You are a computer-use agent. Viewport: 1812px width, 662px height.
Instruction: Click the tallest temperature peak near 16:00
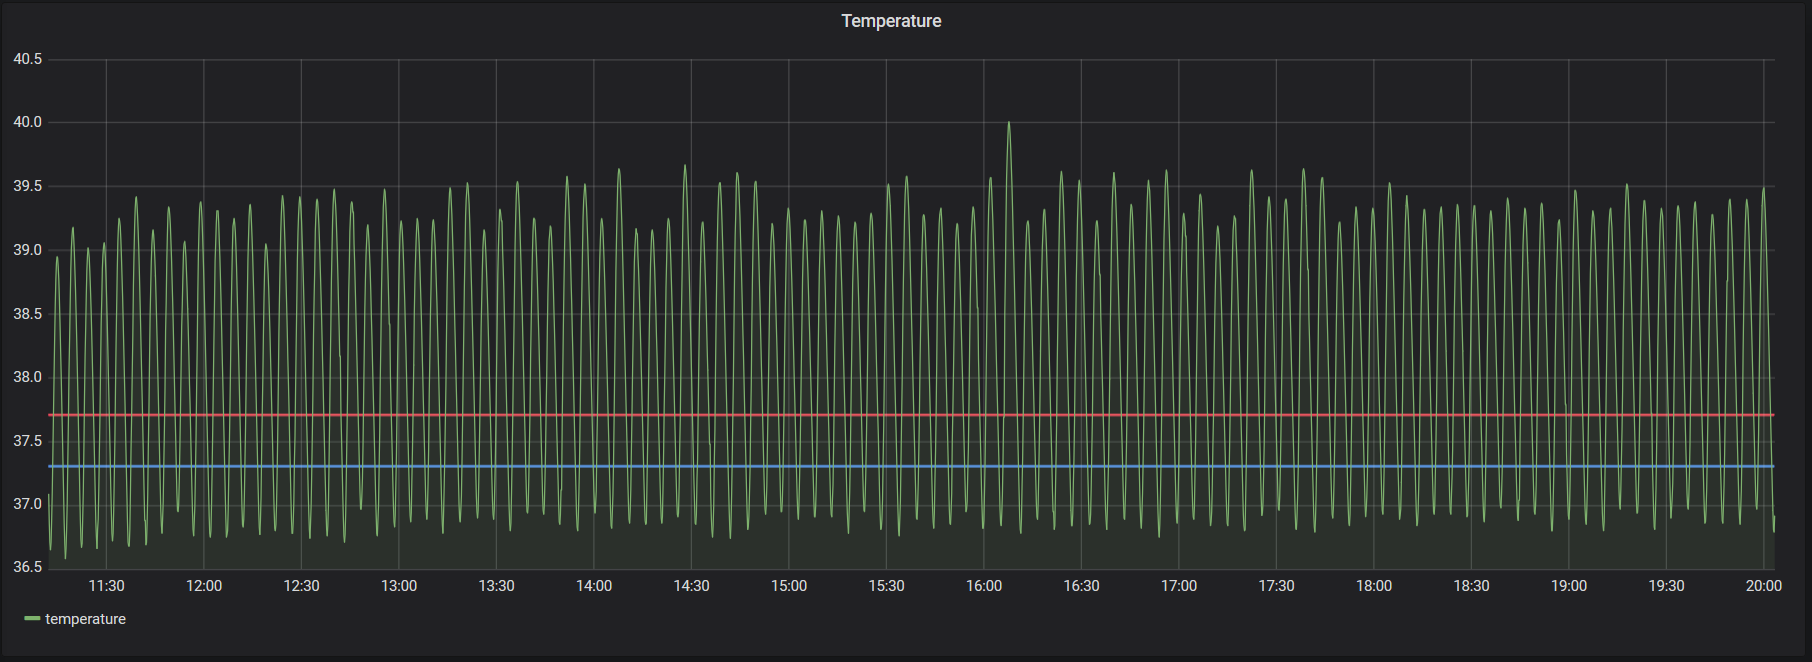1009,125
